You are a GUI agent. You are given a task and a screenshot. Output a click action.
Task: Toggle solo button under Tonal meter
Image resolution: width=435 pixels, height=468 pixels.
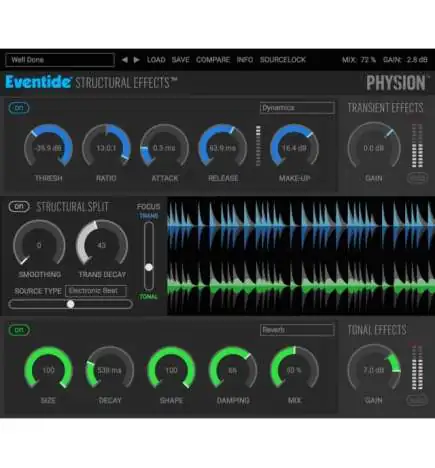(417, 400)
